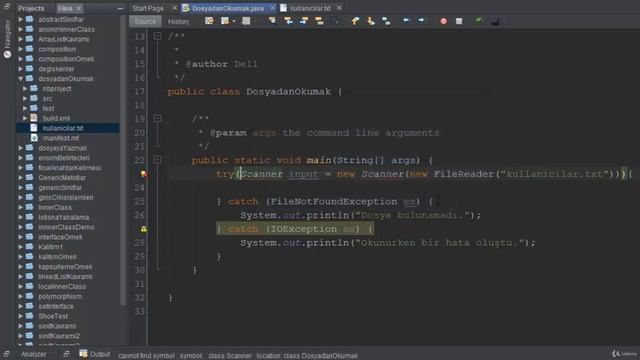This screenshot has width=640, height=360.
Task: Click the Scanner class name after try(
Action: (261, 174)
